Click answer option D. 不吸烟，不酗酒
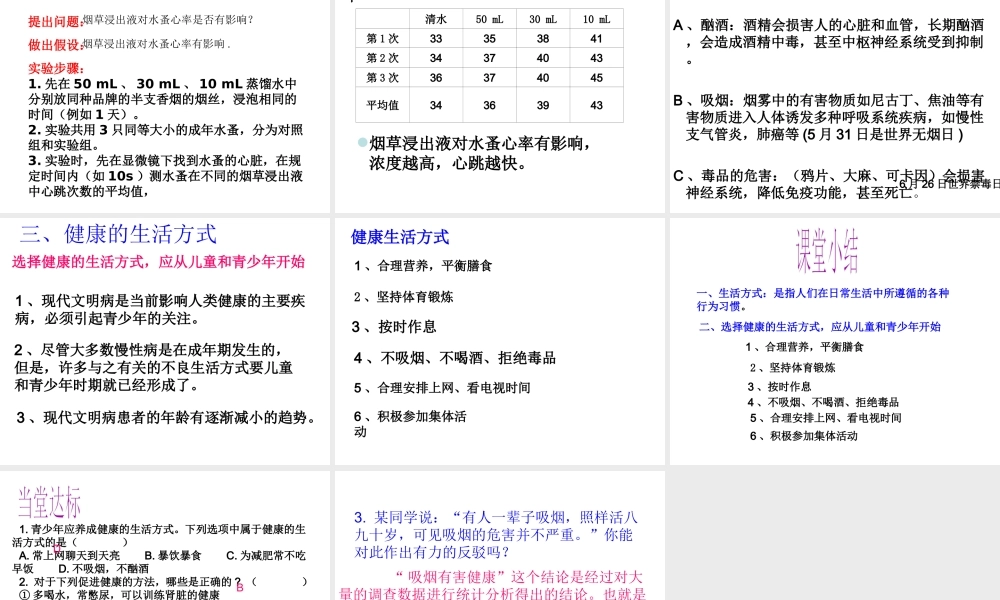This screenshot has width=1000, height=600. click(x=103, y=568)
